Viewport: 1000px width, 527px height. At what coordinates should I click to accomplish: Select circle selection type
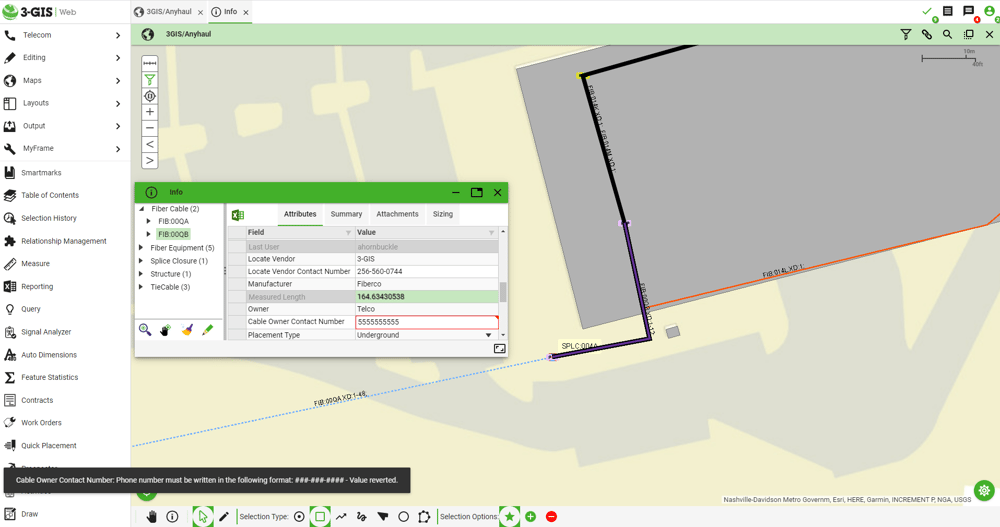pos(403,517)
